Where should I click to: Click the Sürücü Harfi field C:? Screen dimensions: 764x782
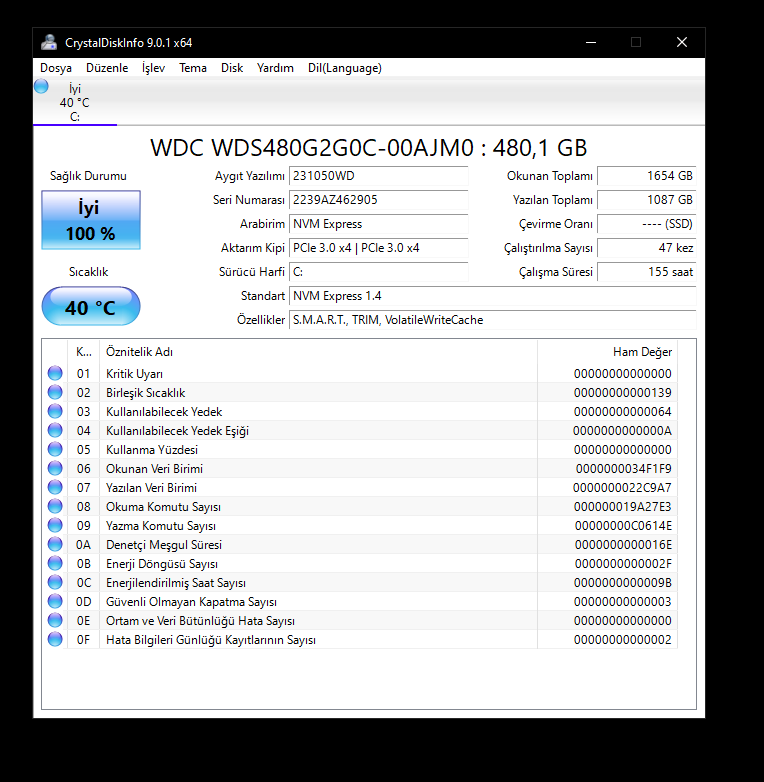tap(379, 271)
